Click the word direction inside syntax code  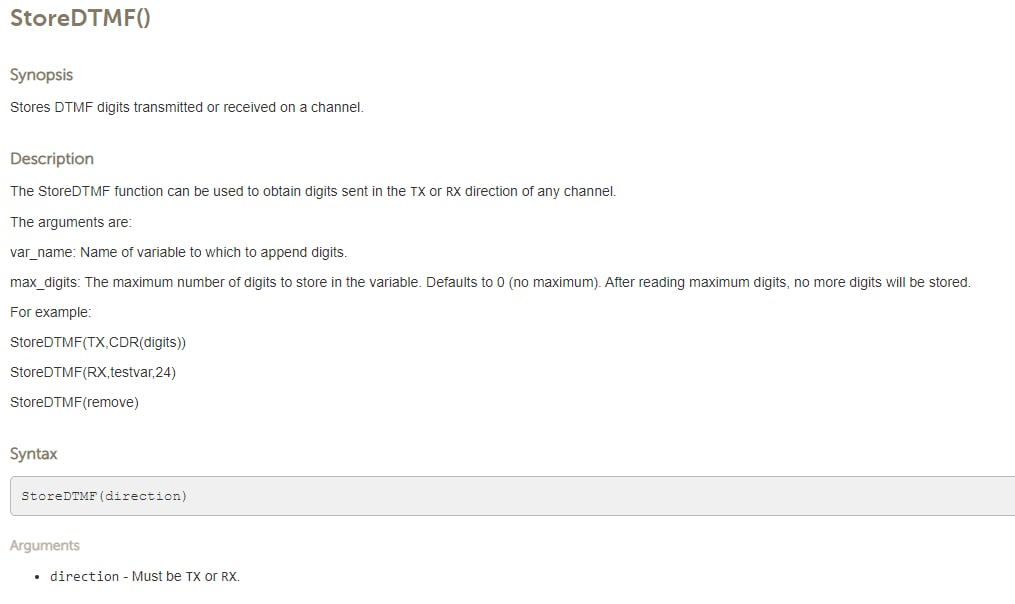(142, 496)
